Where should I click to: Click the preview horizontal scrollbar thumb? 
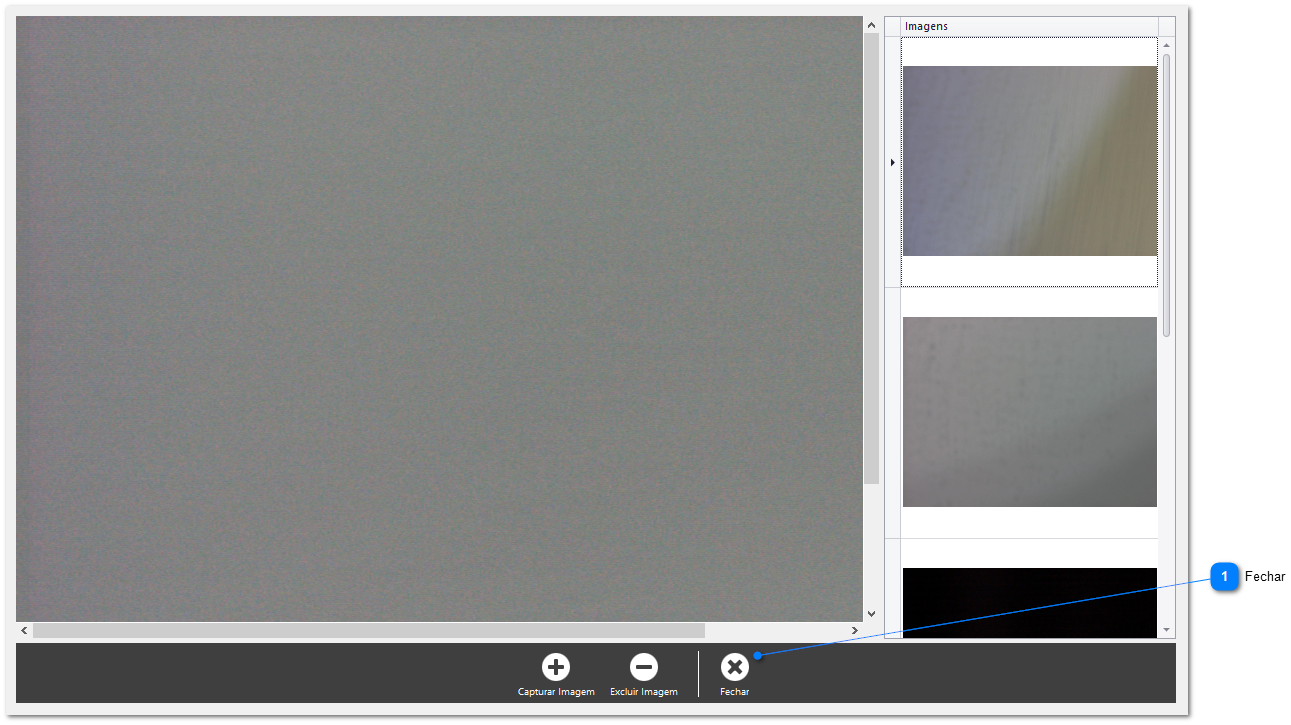pyautogui.click(x=369, y=631)
